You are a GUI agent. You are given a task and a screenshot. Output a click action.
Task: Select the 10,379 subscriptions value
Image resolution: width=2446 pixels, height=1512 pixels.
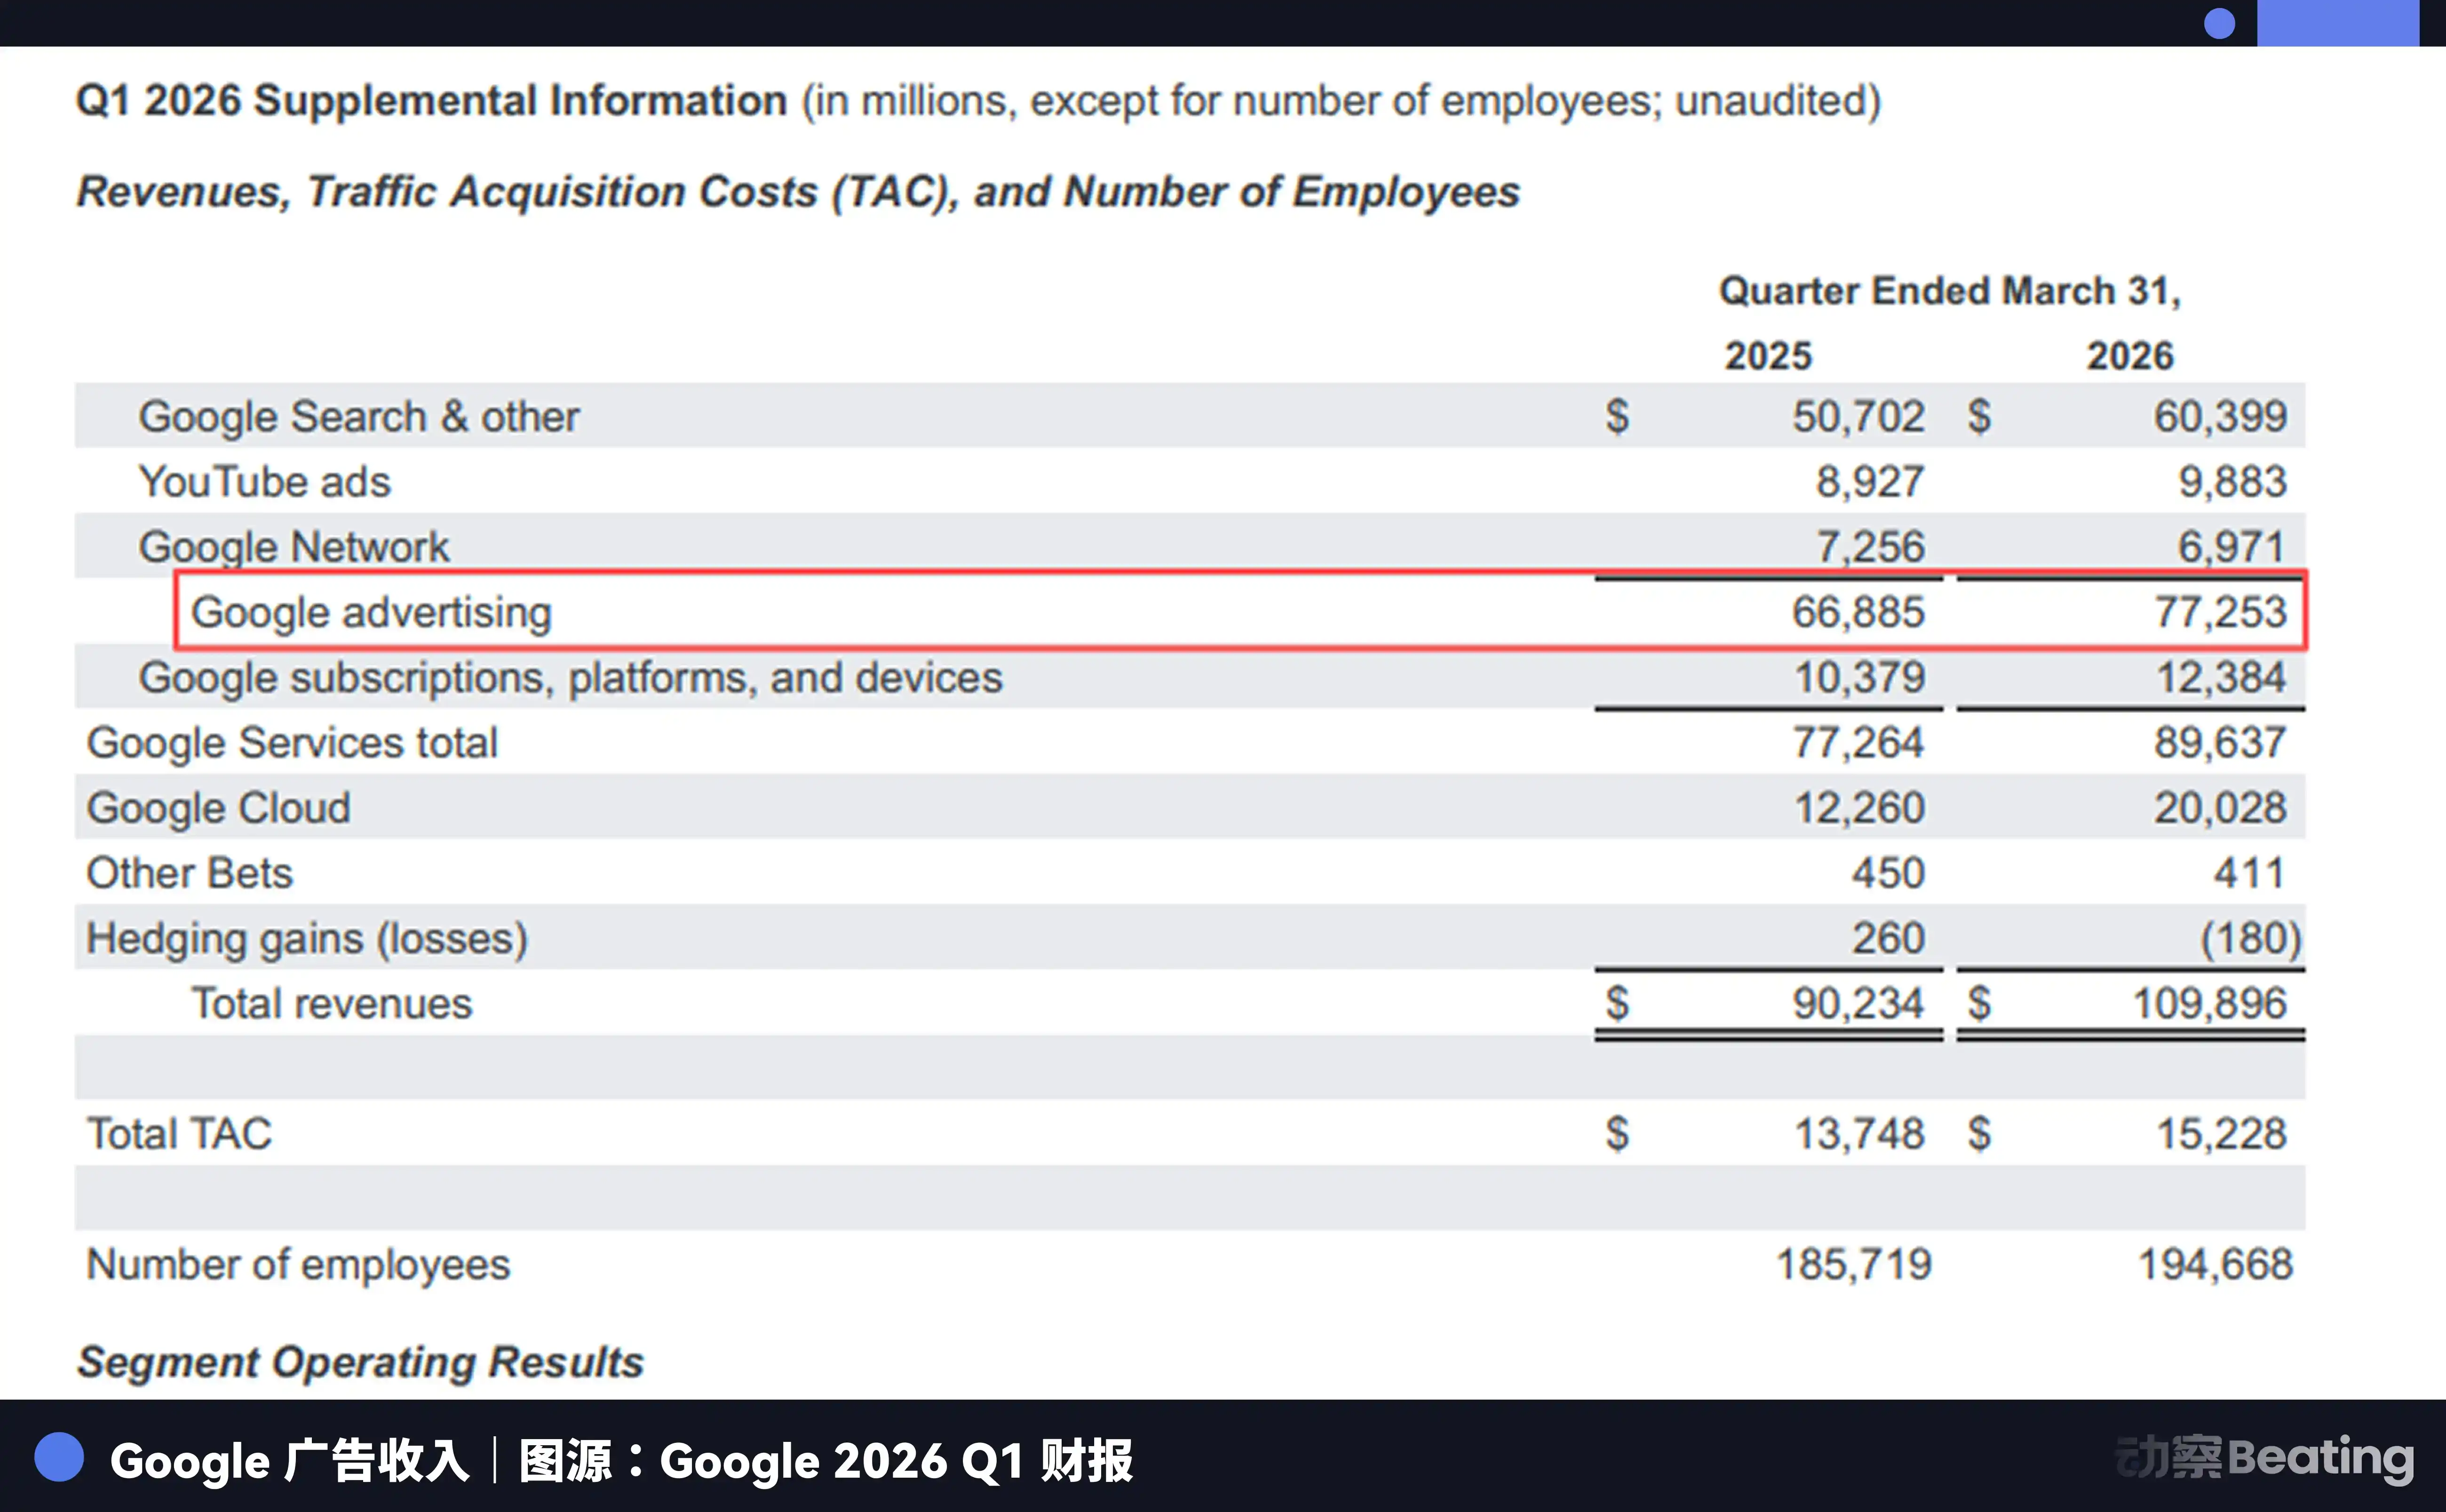tap(1859, 678)
